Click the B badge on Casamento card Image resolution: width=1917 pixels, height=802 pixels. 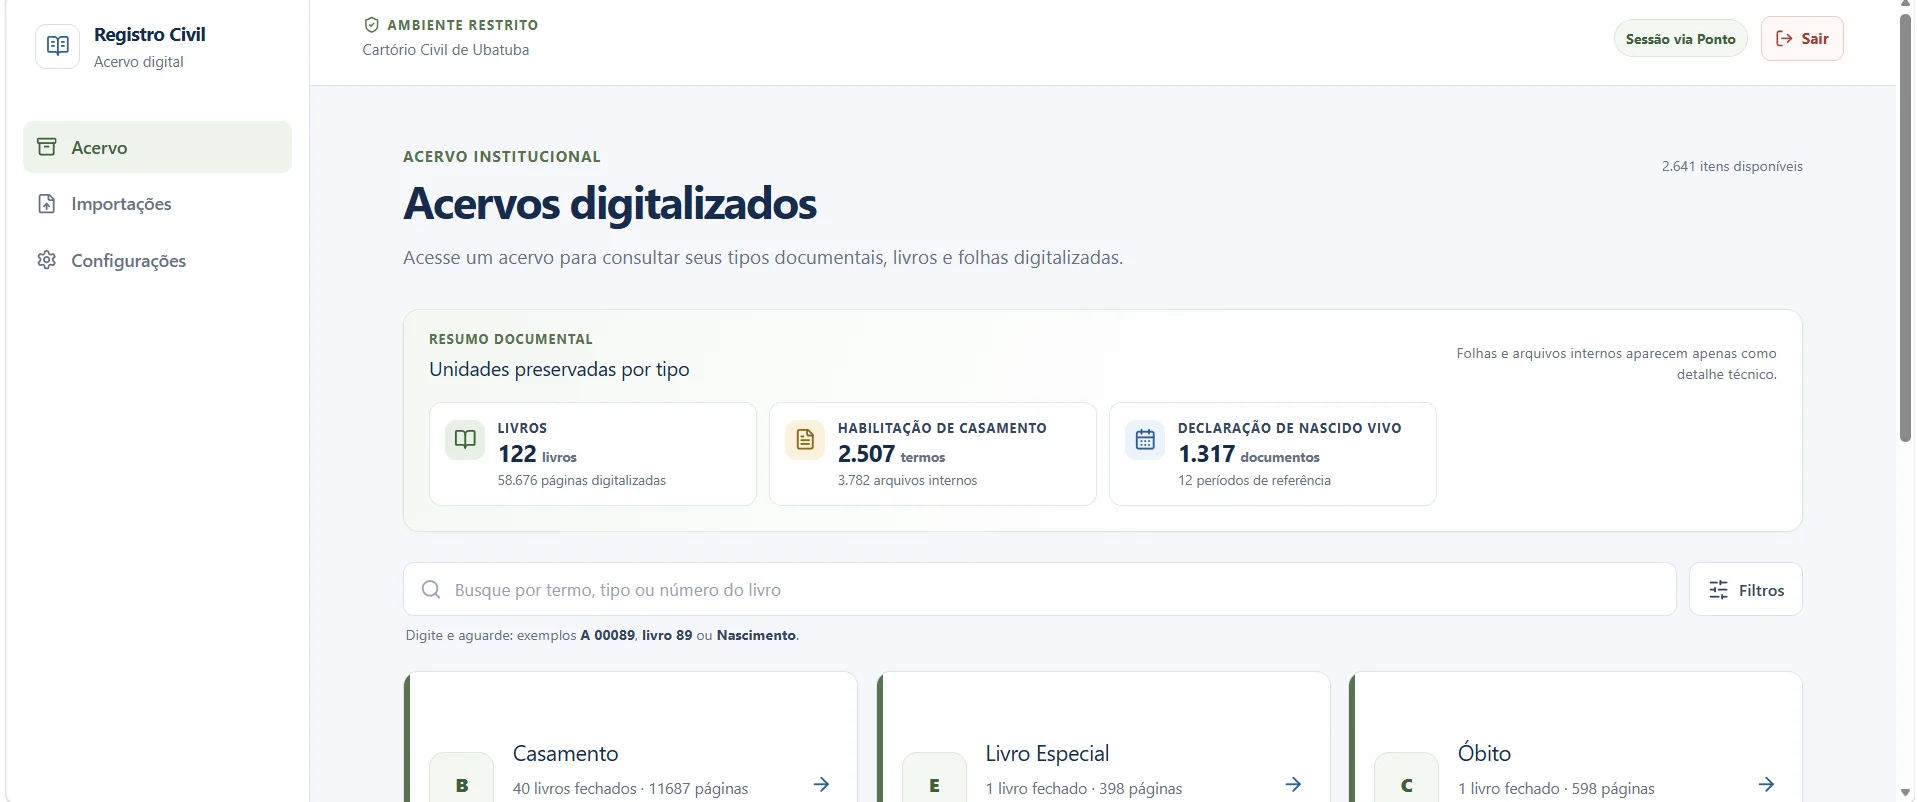click(462, 778)
